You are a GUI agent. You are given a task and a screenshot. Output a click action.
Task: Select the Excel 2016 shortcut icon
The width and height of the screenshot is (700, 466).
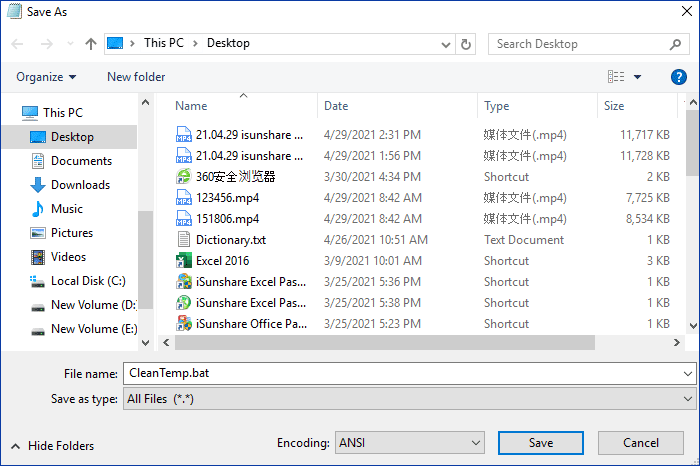183,261
